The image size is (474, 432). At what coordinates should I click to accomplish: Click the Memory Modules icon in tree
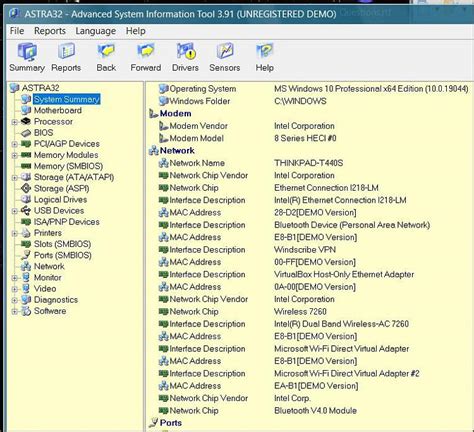tap(26, 155)
